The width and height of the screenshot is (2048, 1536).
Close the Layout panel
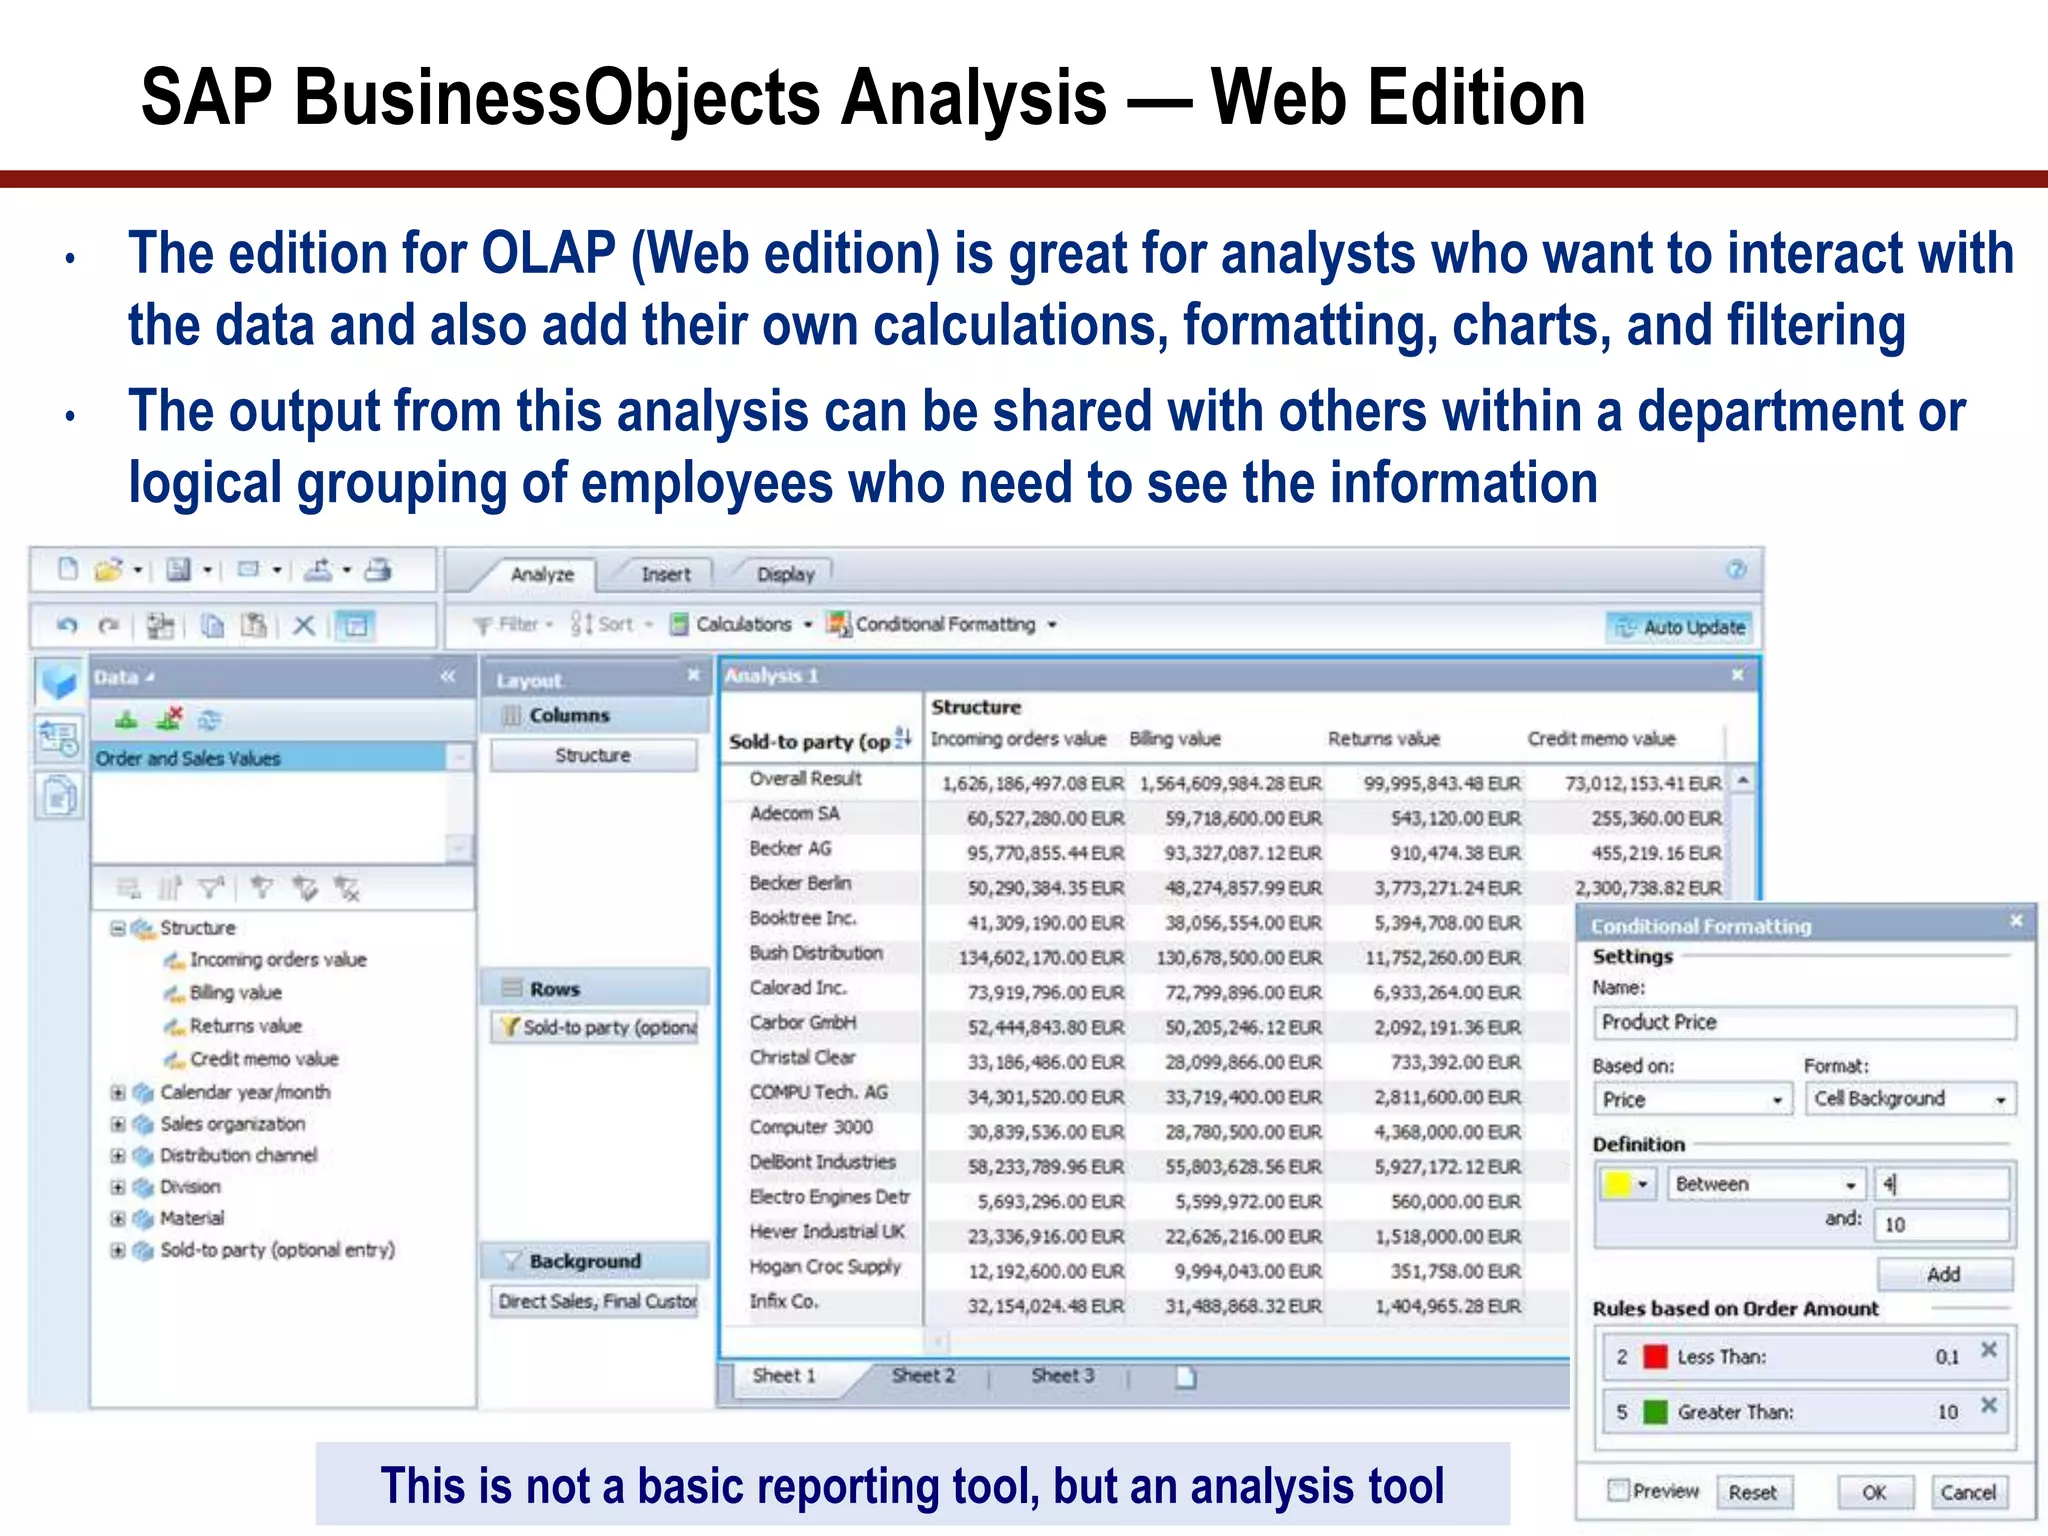tap(693, 675)
